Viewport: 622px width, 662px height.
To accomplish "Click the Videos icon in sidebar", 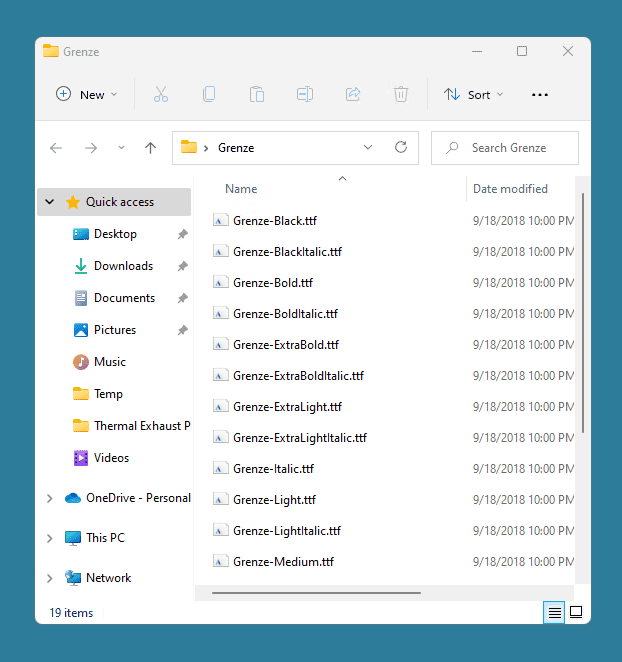I will [81, 458].
